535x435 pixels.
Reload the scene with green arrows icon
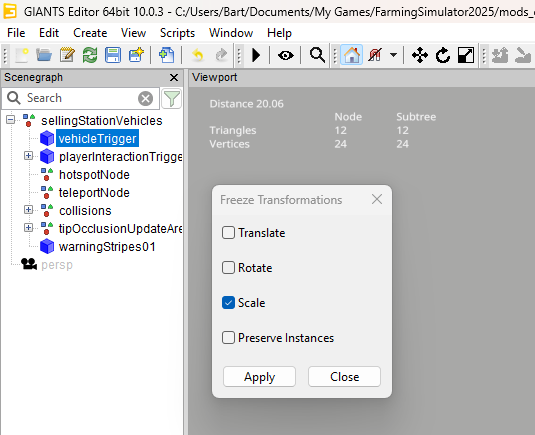(x=90, y=55)
